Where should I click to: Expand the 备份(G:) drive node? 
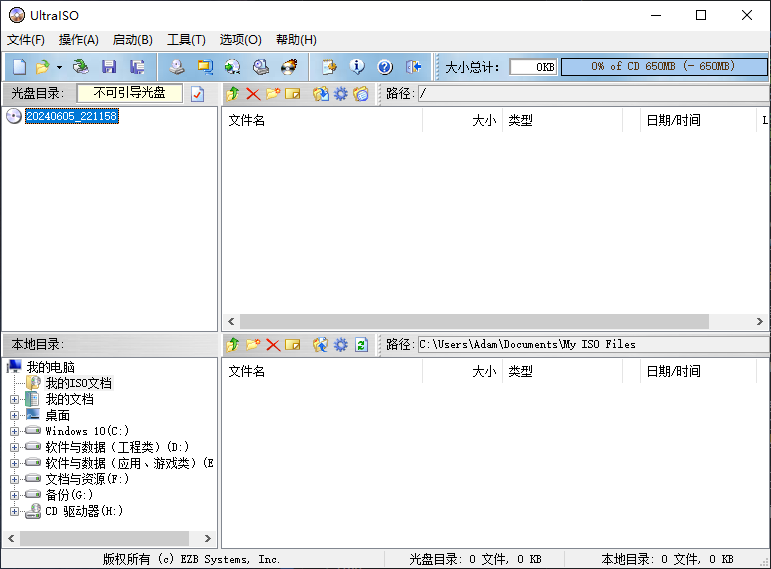(x=15, y=495)
